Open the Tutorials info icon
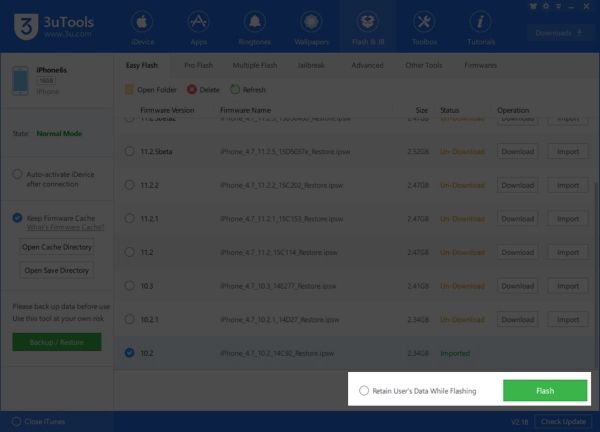Viewport: 600px width, 432px height. click(x=481, y=22)
